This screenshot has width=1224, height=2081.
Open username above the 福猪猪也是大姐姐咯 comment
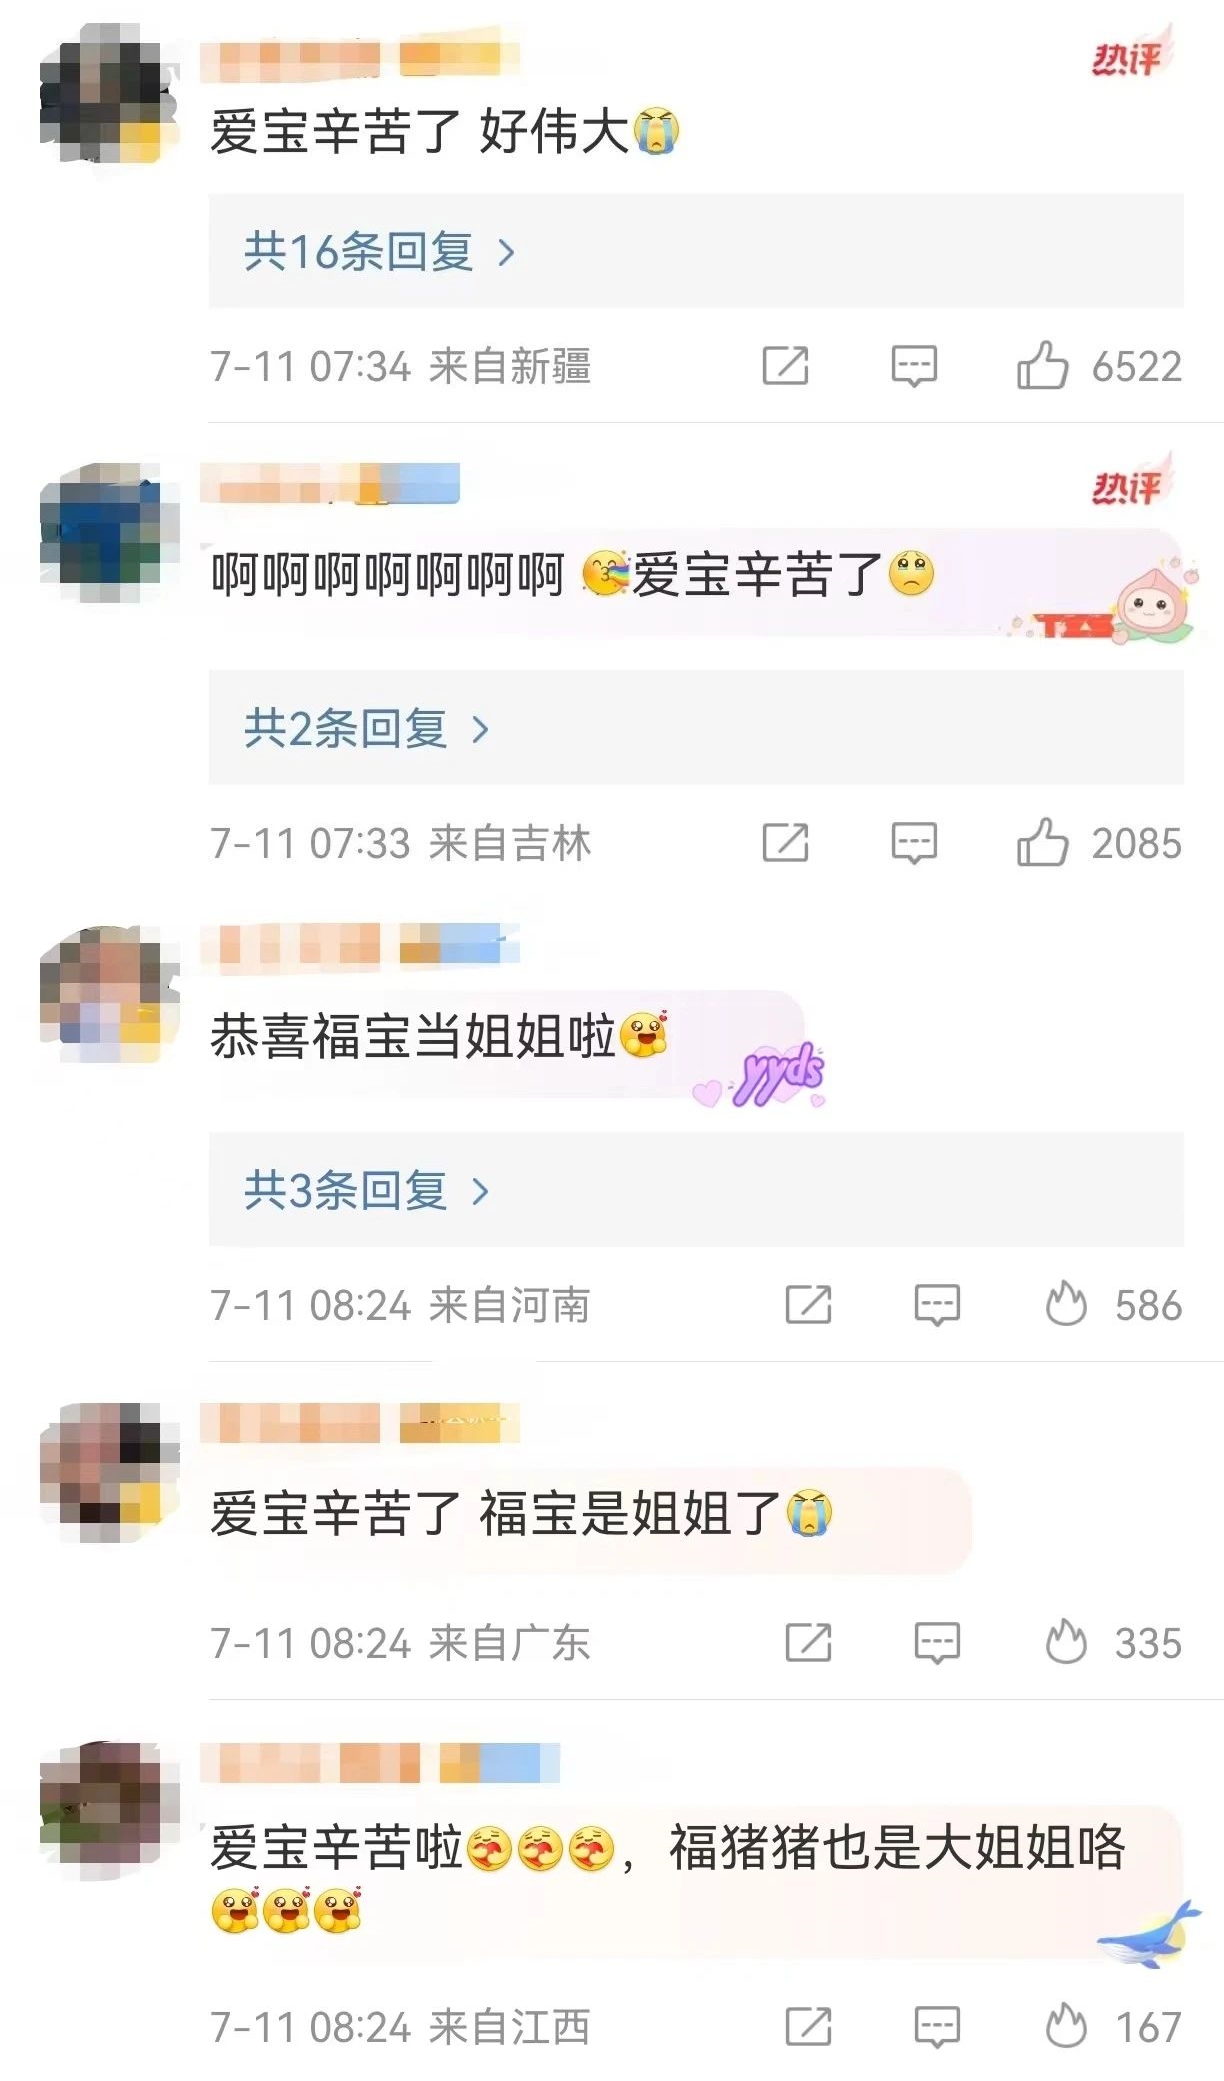tap(380, 1762)
